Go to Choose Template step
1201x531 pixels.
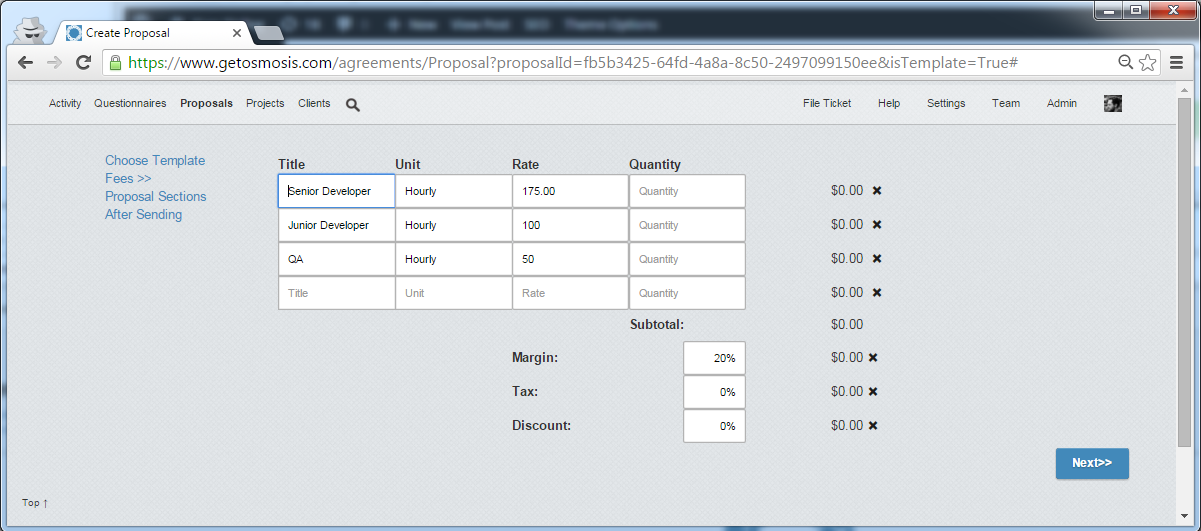(155, 160)
